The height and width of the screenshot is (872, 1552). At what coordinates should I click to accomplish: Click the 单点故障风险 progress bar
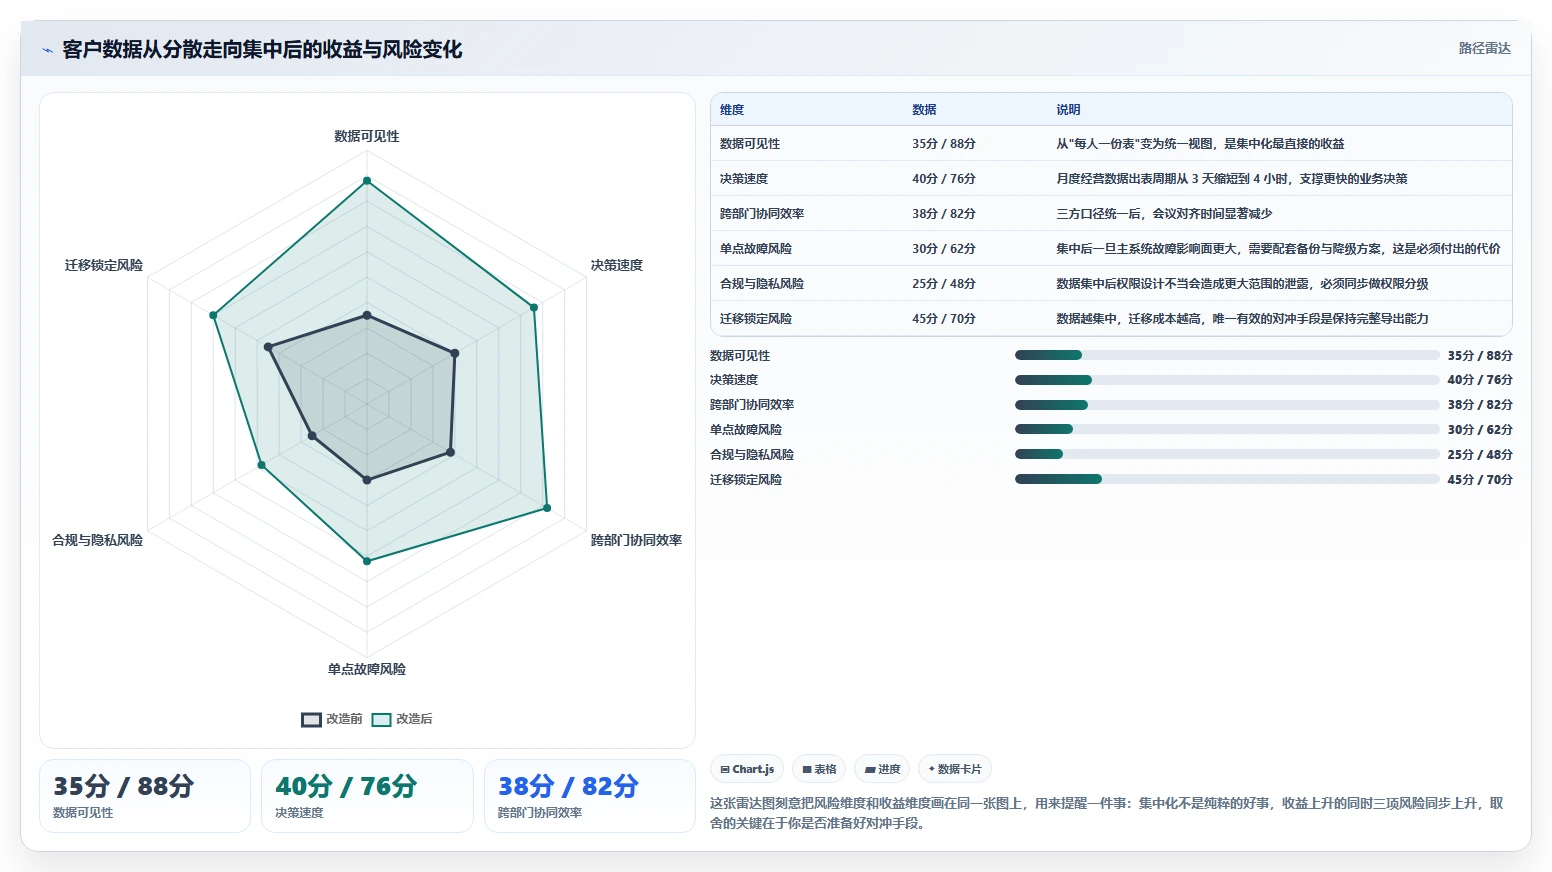click(x=1227, y=429)
